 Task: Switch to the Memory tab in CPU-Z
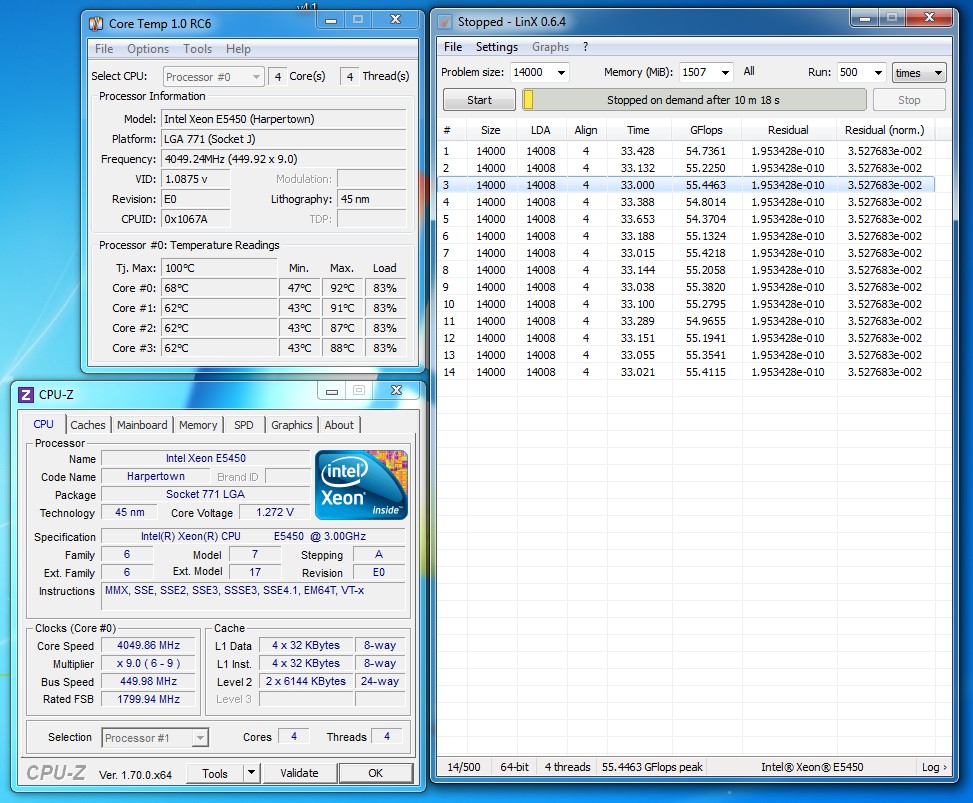point(198,425)
